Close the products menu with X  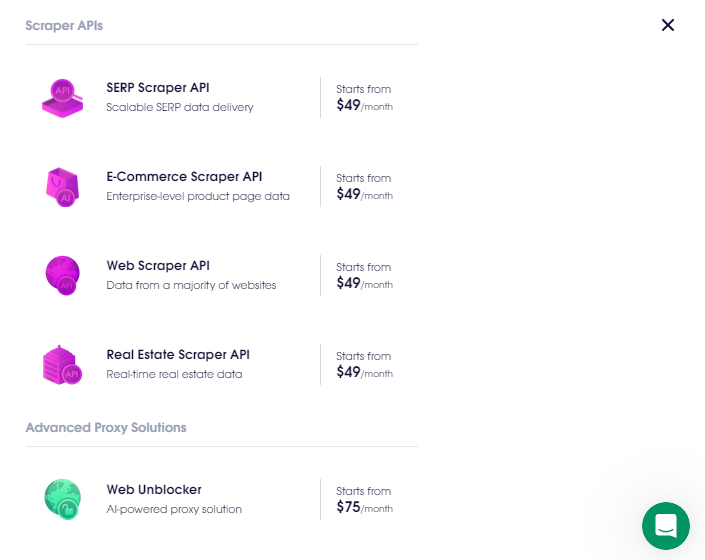(x=668, y=25)
